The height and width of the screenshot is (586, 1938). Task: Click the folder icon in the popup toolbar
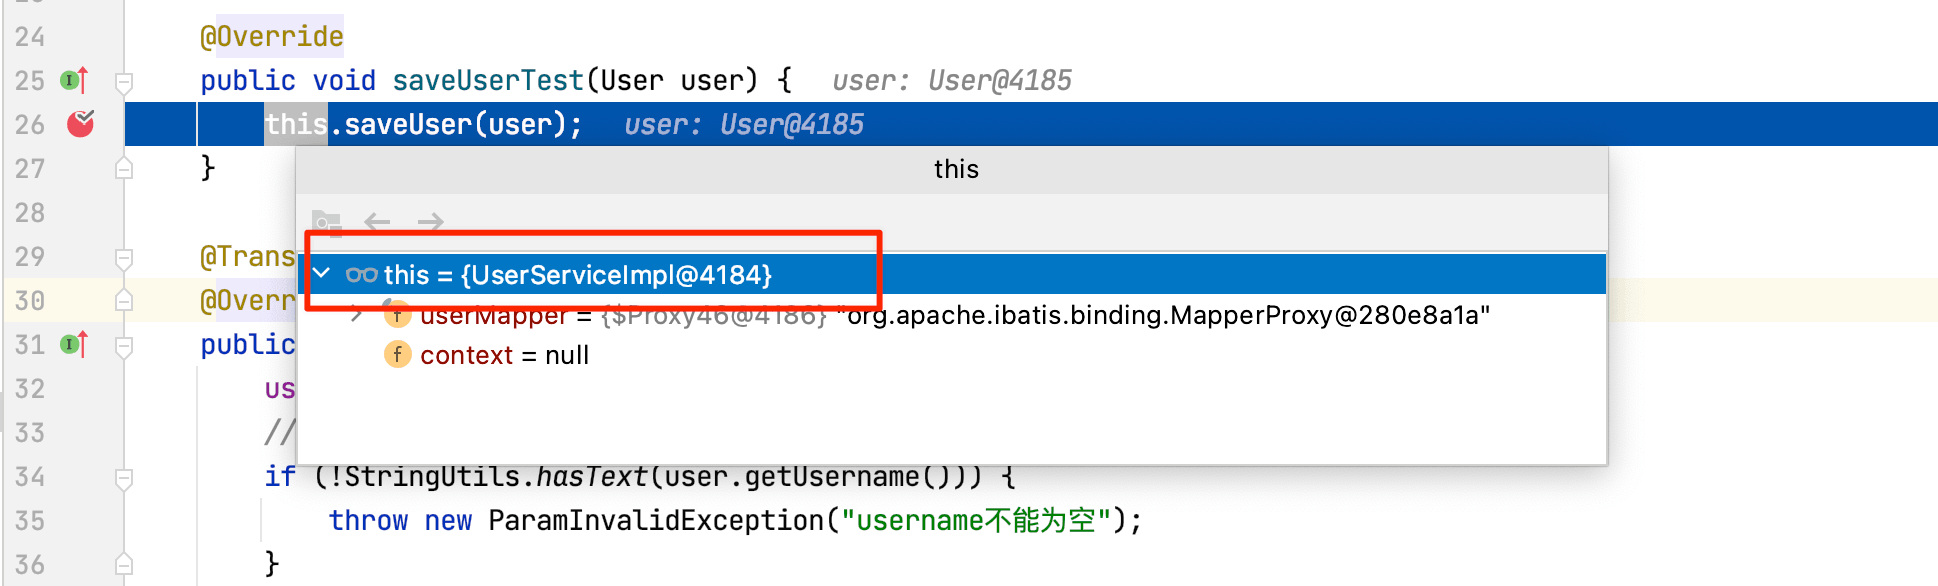(x=326, y=222)
